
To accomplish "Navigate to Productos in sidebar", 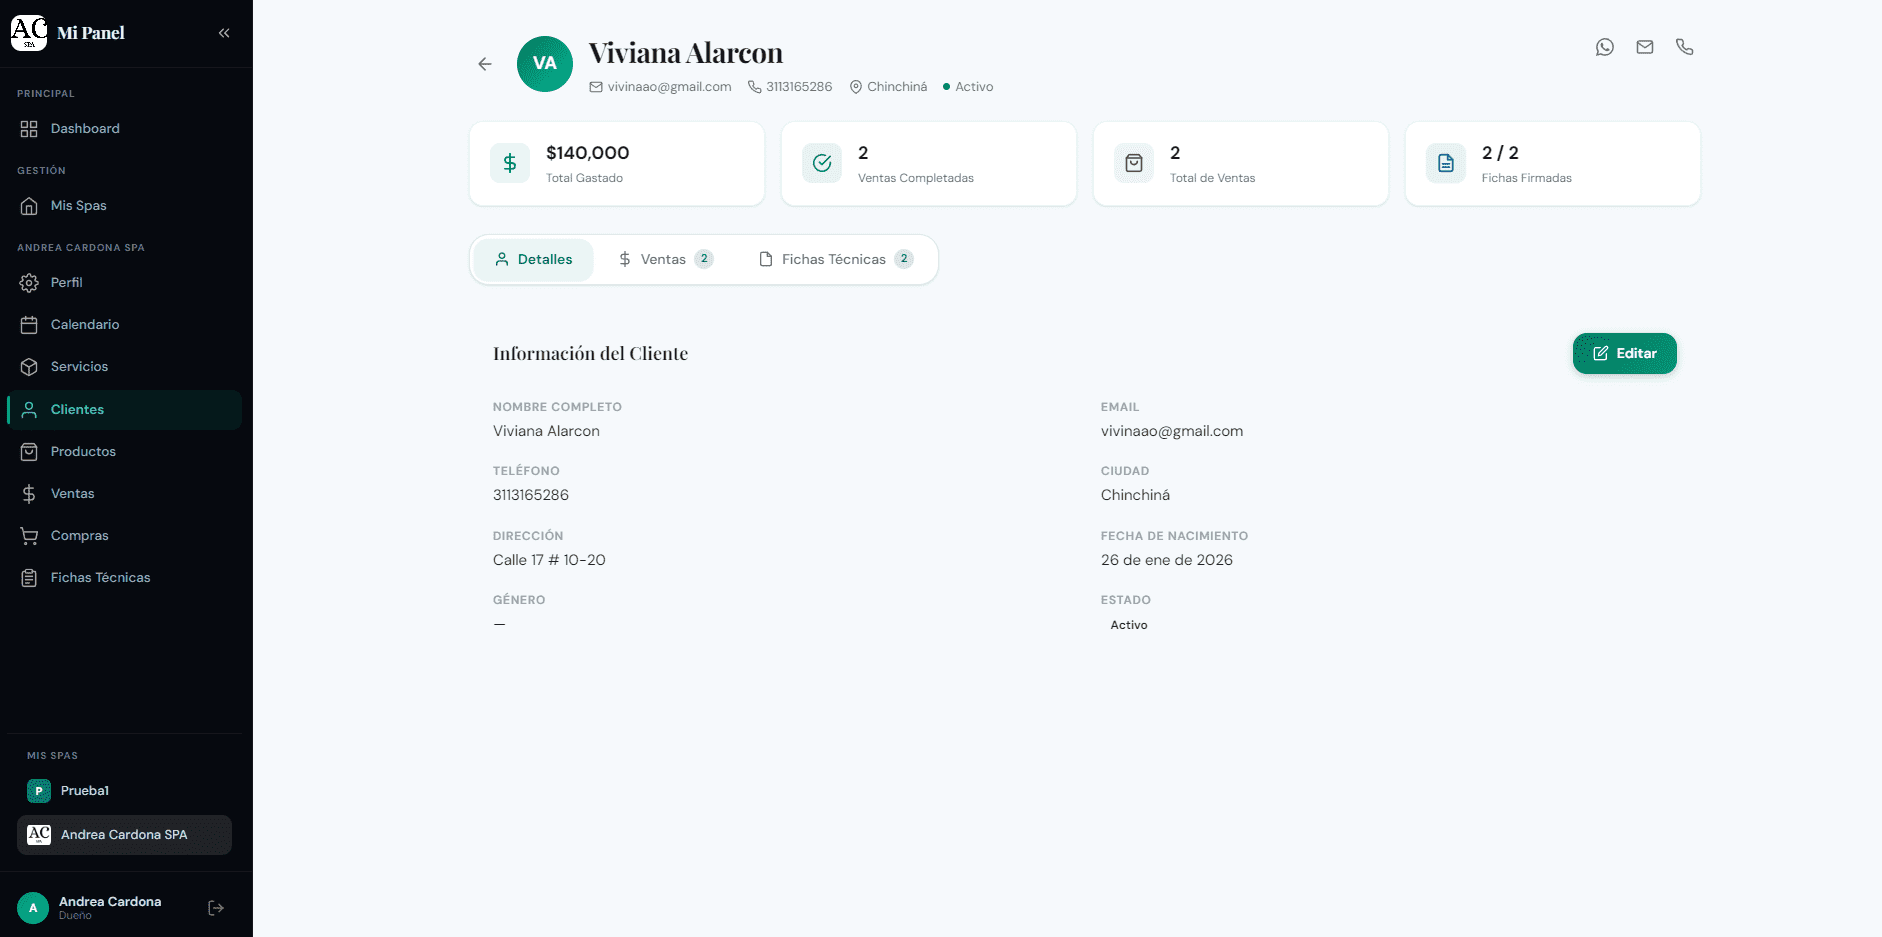I will [84, 451].
